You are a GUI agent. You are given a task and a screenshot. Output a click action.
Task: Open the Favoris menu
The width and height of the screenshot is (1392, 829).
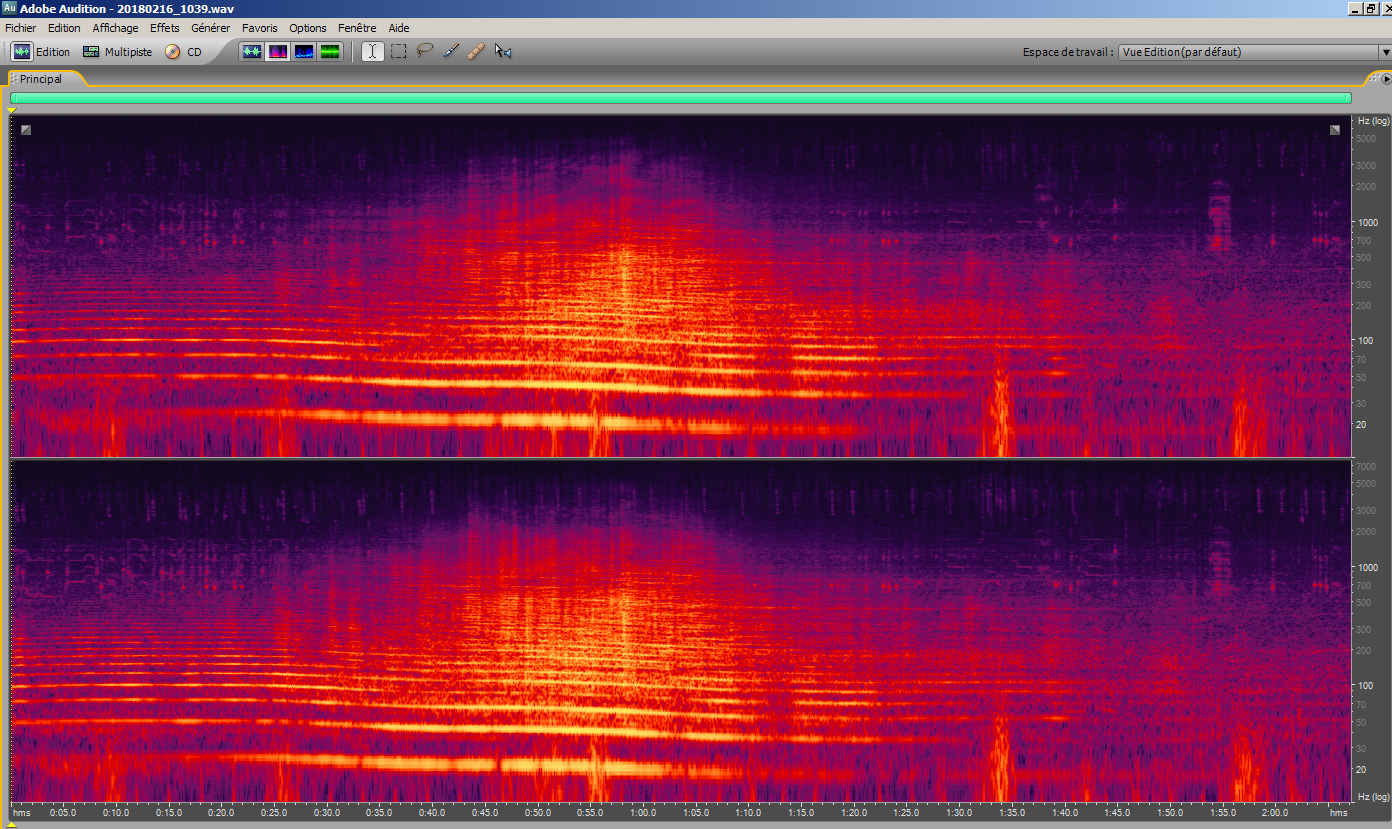click(259, 28)
